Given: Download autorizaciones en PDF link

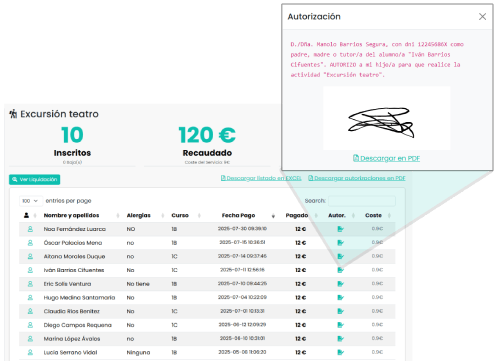Looking at the screenshot, I should (x=357, y=178).
